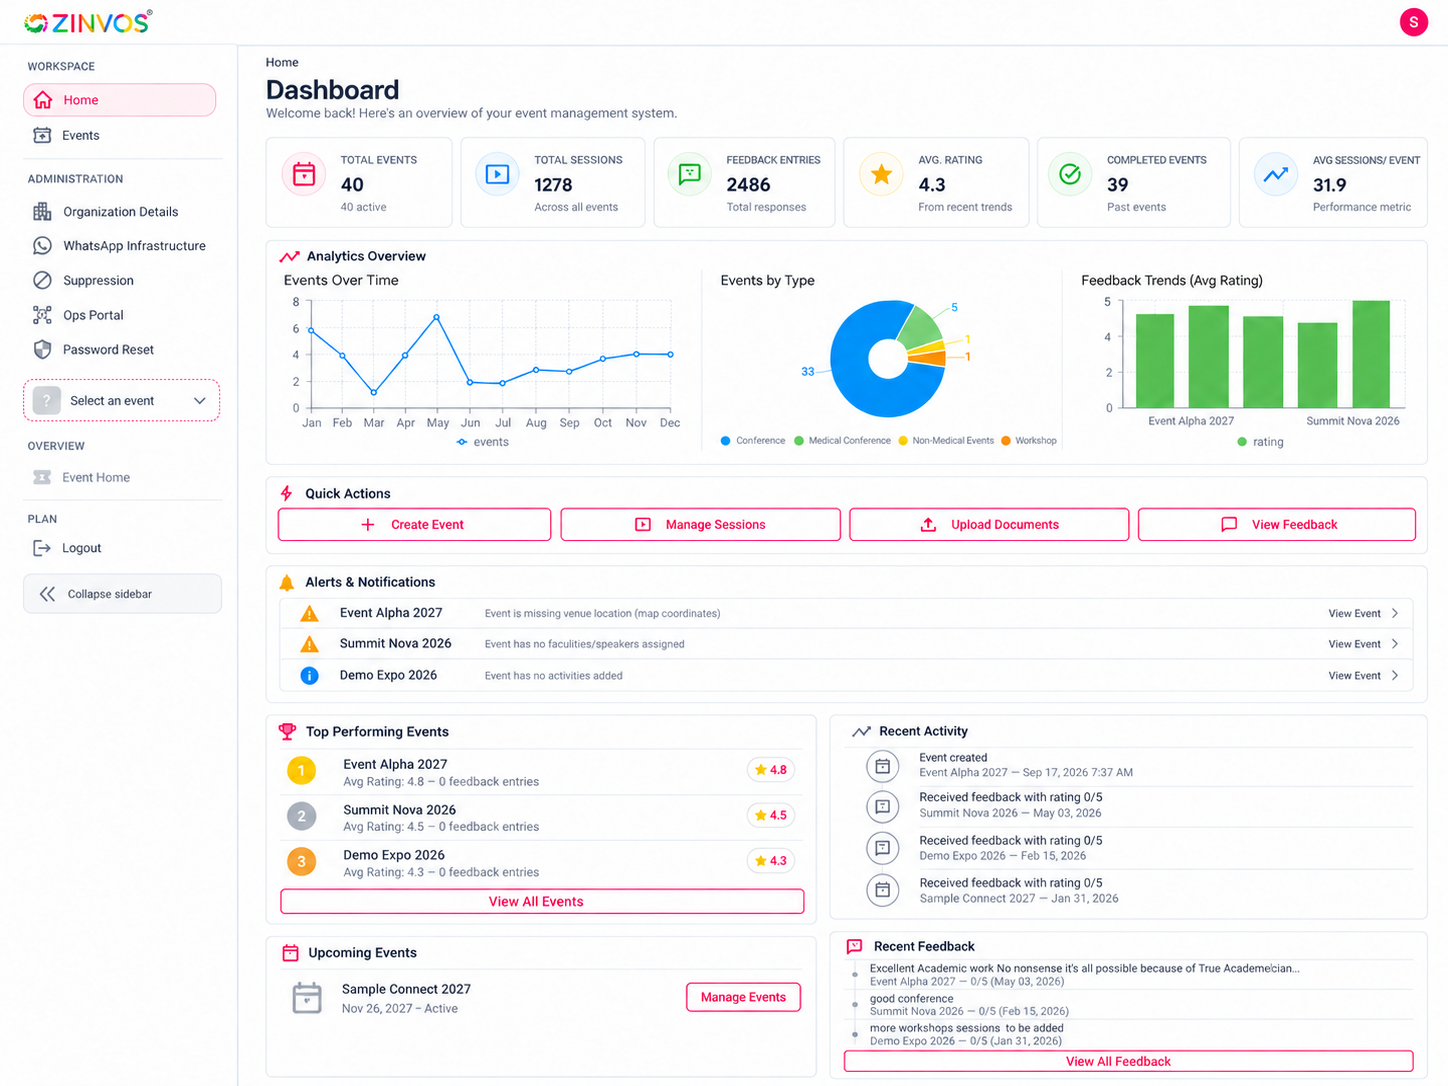Click the Medical Conference legend color dot
This screenshot has width=1448, height=1086.
tap(799, 441)
